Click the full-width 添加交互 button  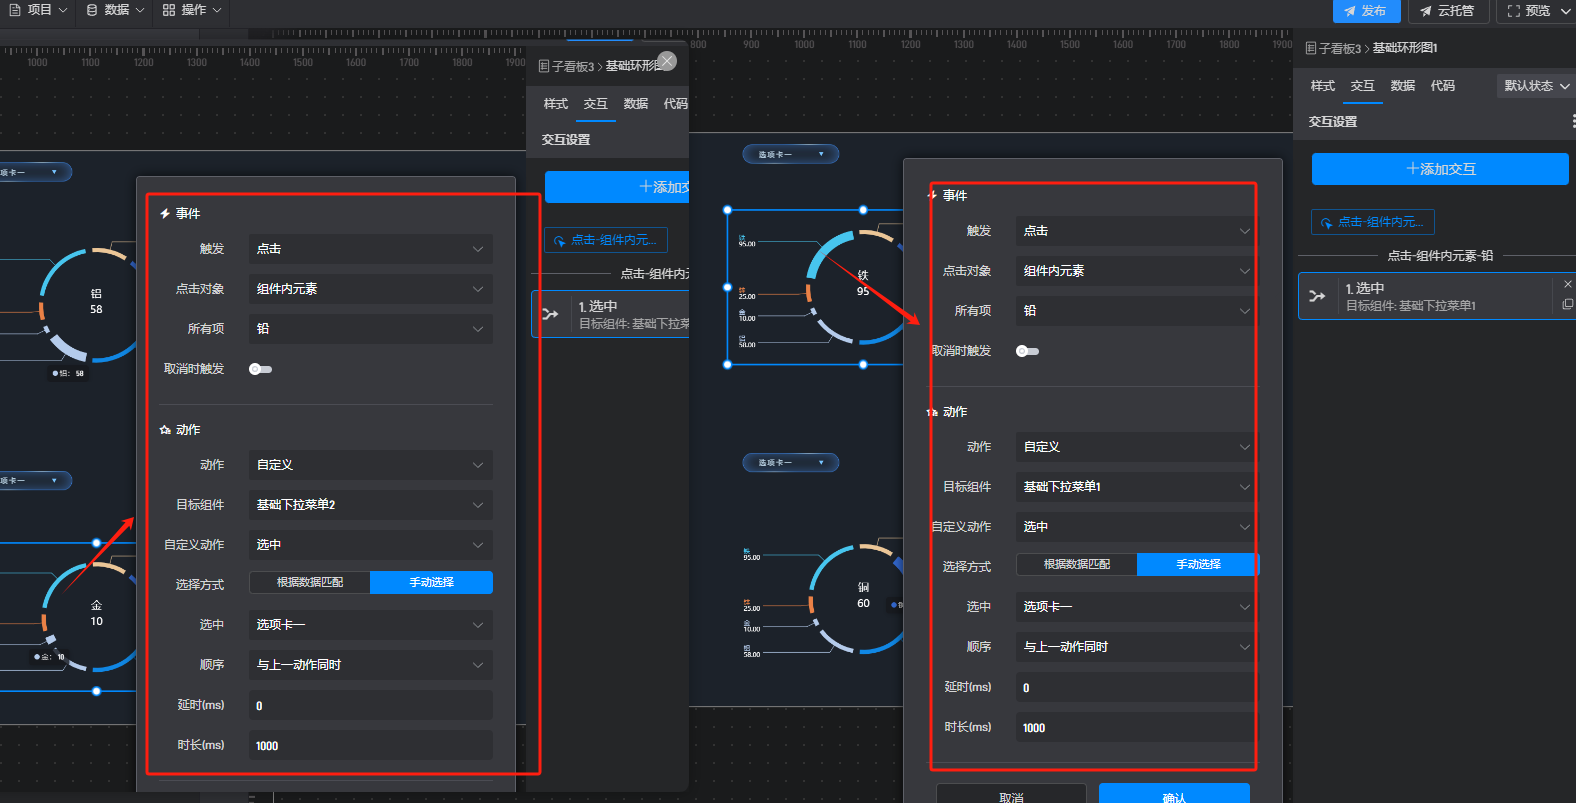(1440, 169)
